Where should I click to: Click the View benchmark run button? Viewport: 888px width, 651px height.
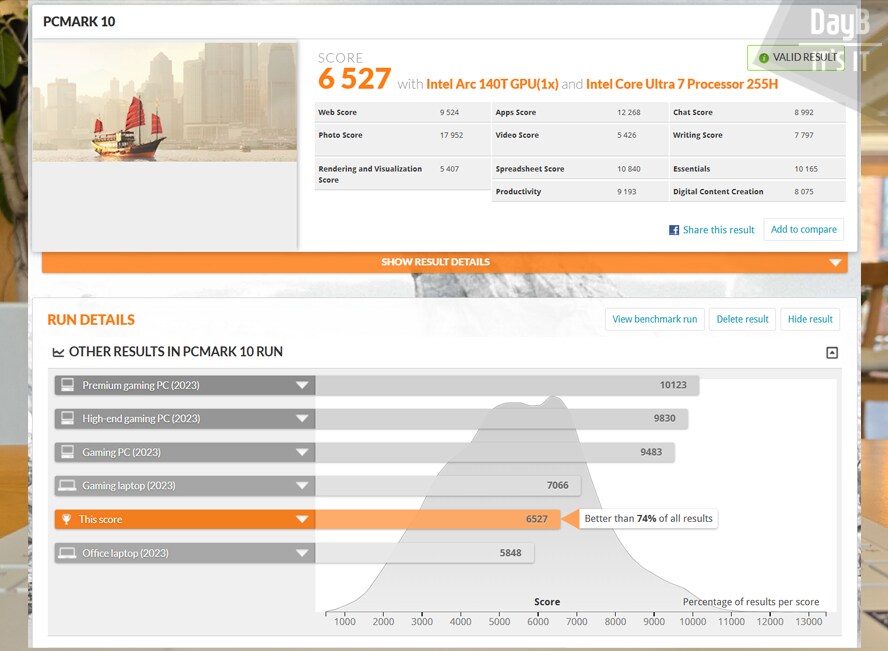[654, 319]
